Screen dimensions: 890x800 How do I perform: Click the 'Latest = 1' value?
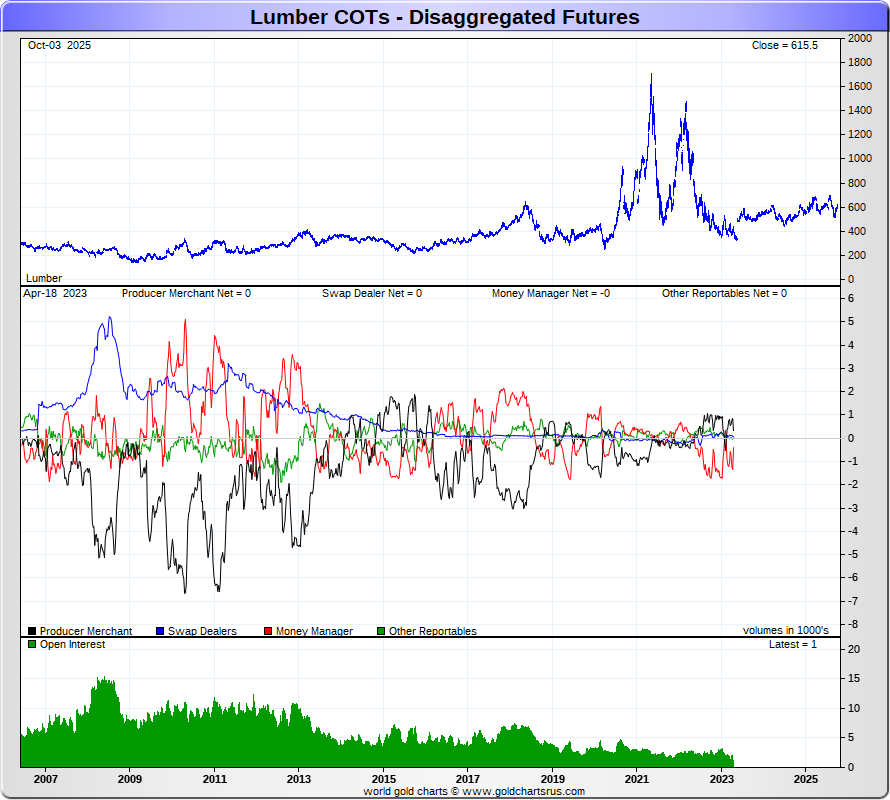pyautogui.click(x=792, y=644)
